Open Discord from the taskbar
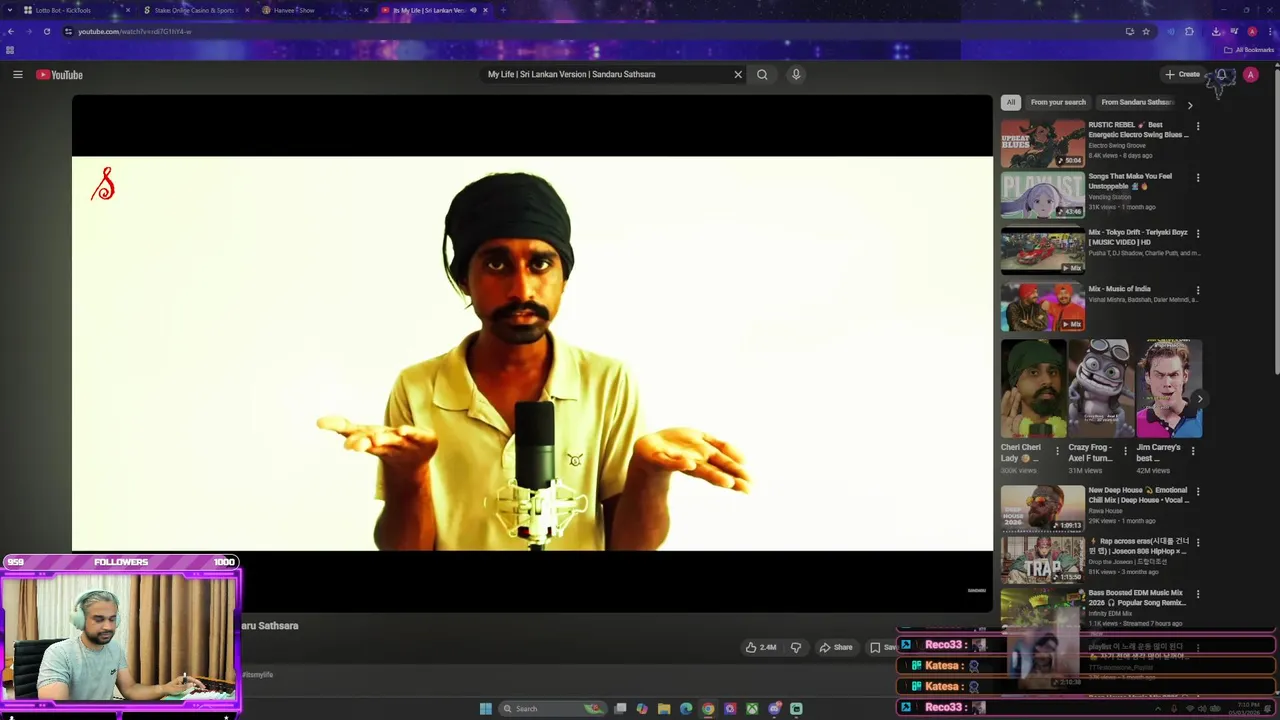This screenshot has width=1280, height=720. (x=774, y=709)
